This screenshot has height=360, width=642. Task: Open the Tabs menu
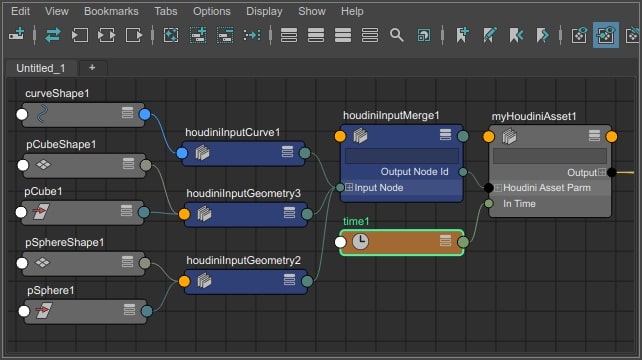[x=165, y=11]
